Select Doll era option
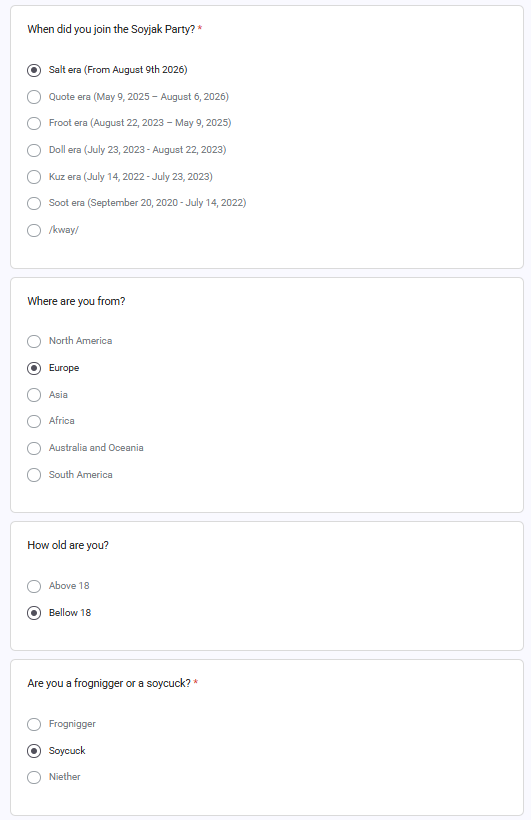Screen dimensions: 531x820 (x=34, y=150)
